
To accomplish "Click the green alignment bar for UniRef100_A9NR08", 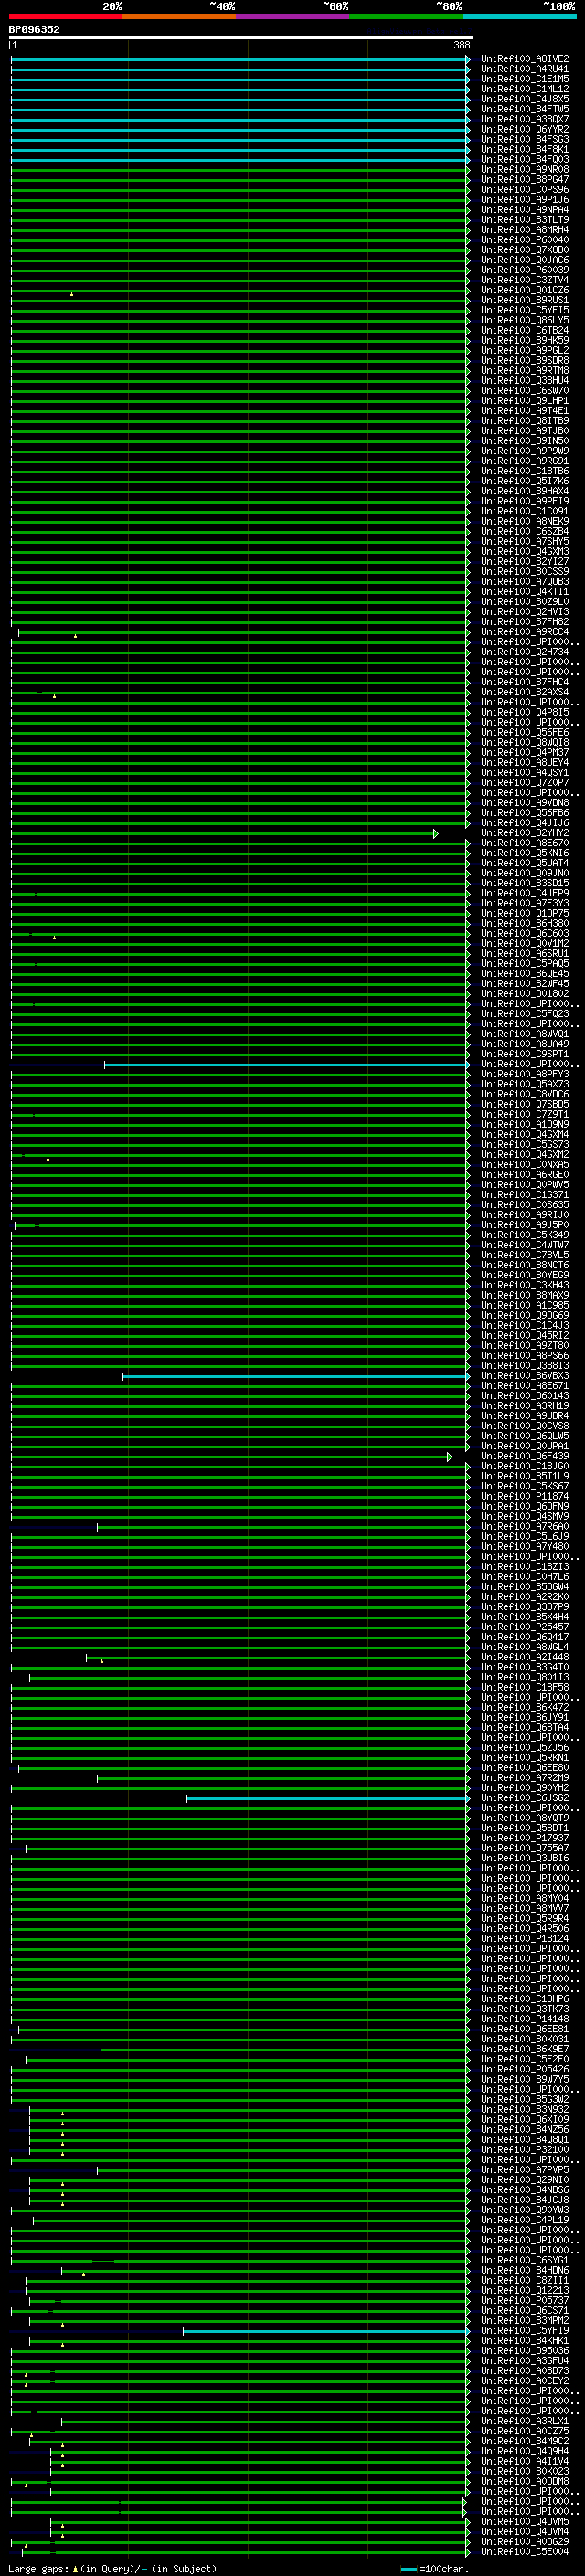I will click(x=240, y=170).
